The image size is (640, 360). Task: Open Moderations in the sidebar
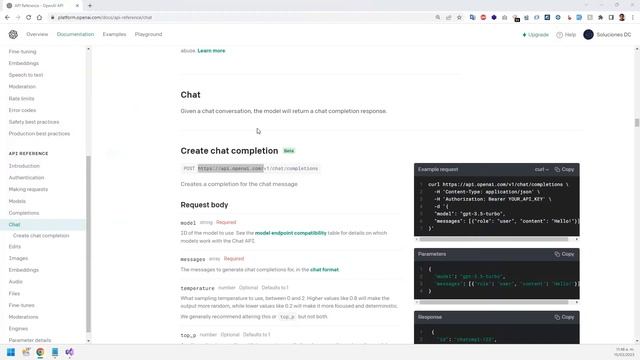click(x=23, y=317)
